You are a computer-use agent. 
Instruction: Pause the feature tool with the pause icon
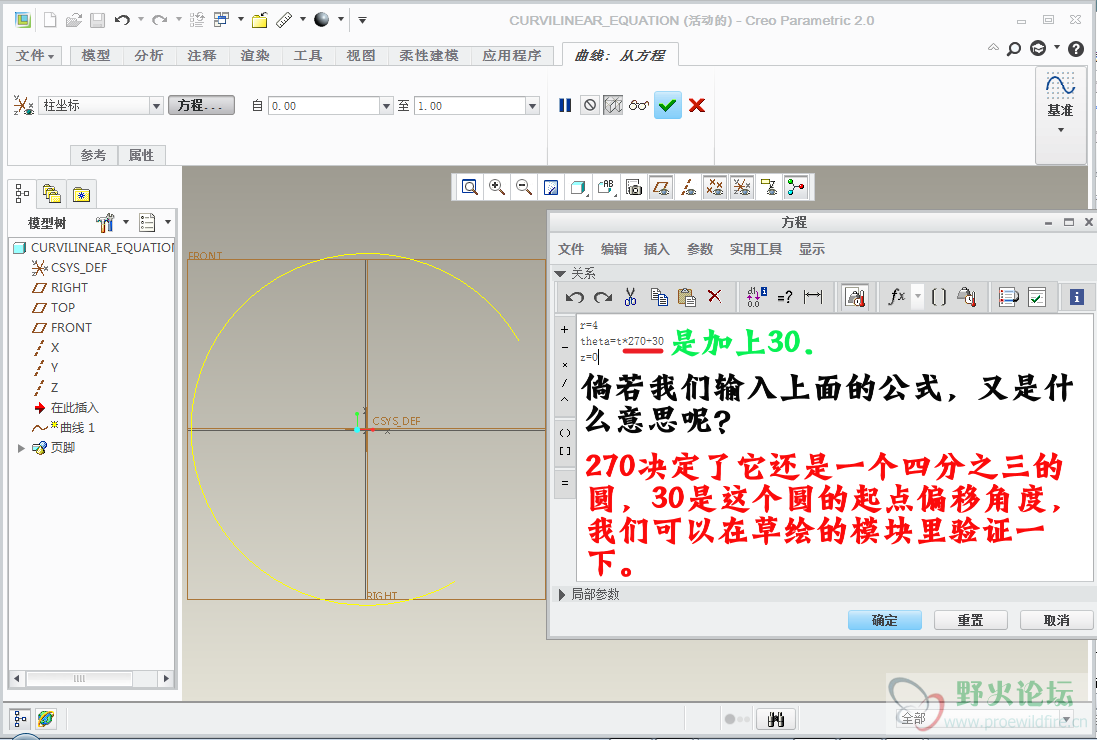click(565, 106)
